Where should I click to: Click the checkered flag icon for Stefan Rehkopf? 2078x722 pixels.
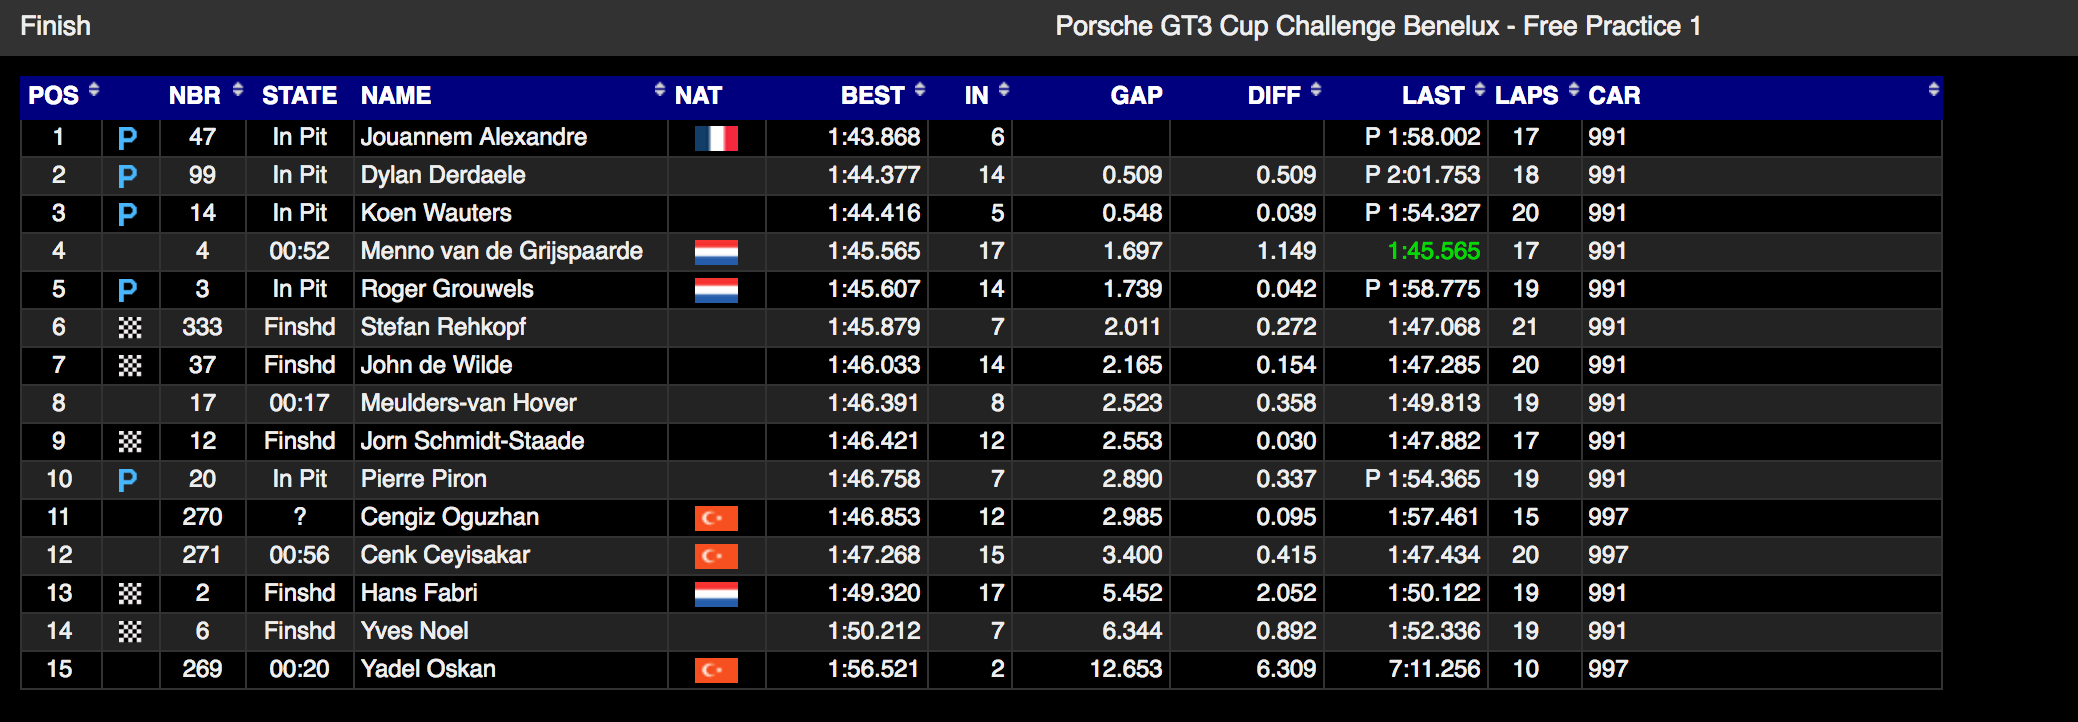tap(130, 328)
